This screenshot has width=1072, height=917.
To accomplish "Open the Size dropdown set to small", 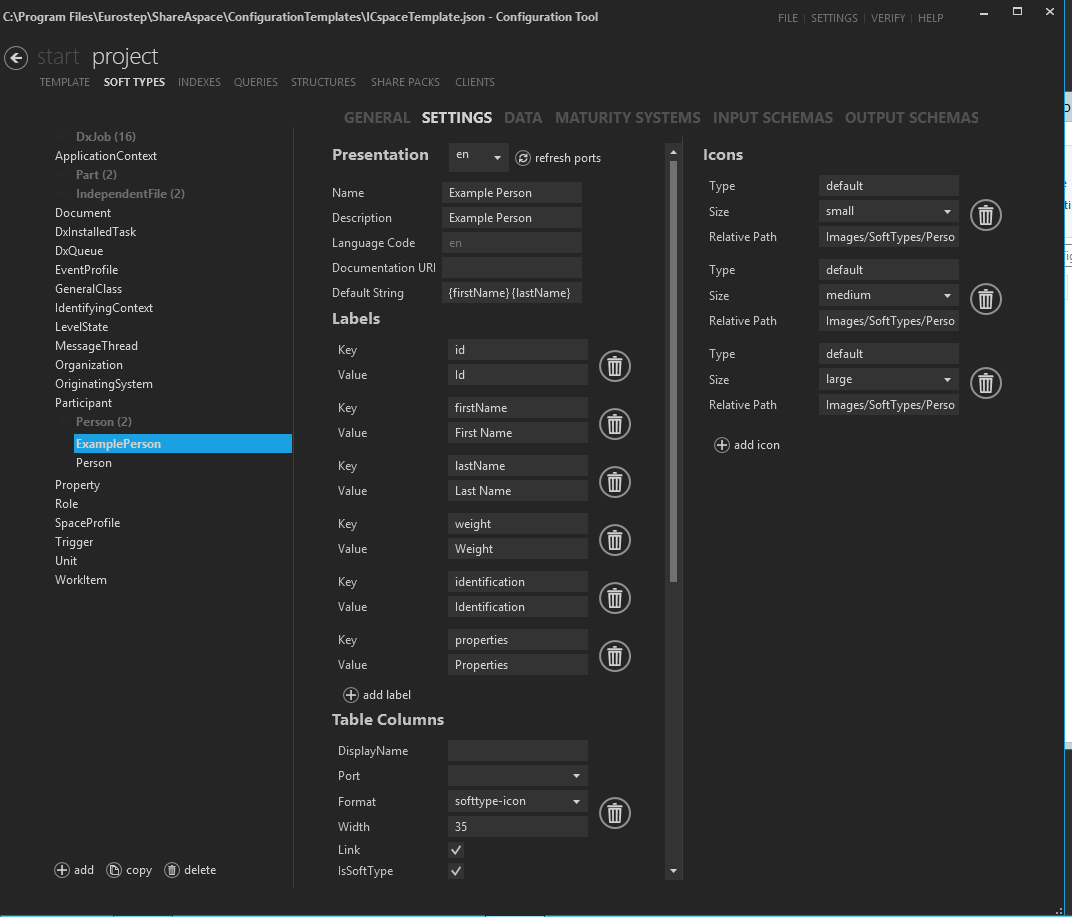I will point(888,211).
